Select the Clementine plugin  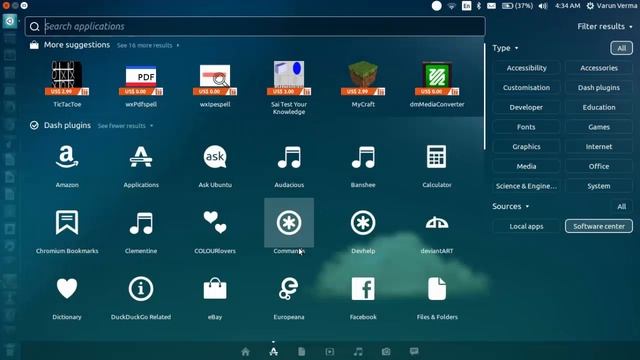click(x=141, y=223)
